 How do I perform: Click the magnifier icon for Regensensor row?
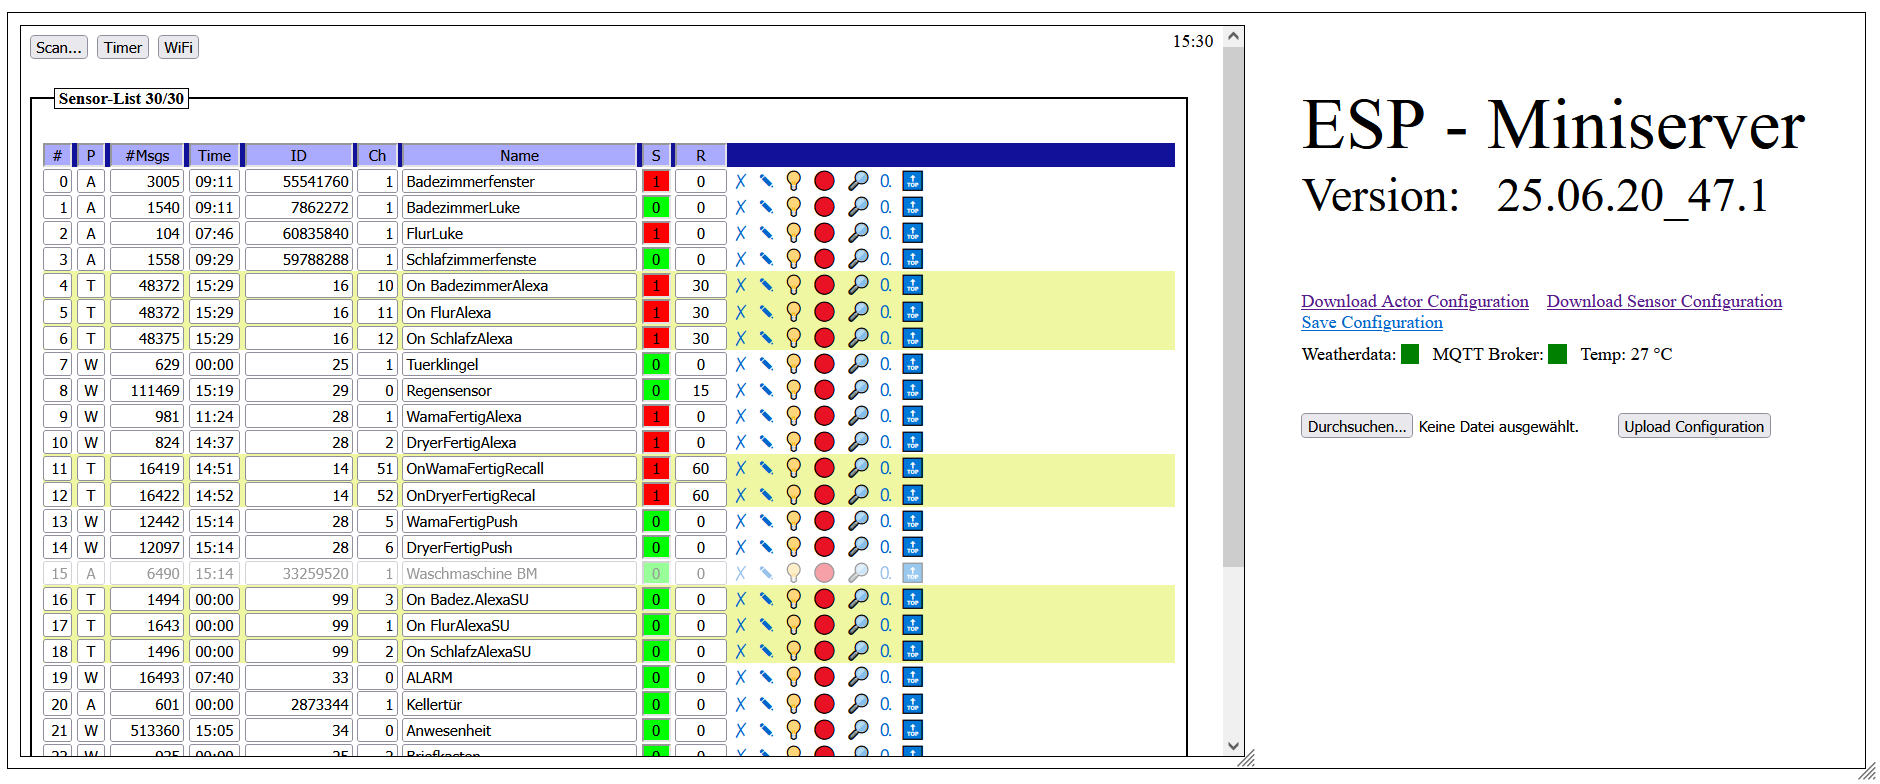click(x=858, y=391)
